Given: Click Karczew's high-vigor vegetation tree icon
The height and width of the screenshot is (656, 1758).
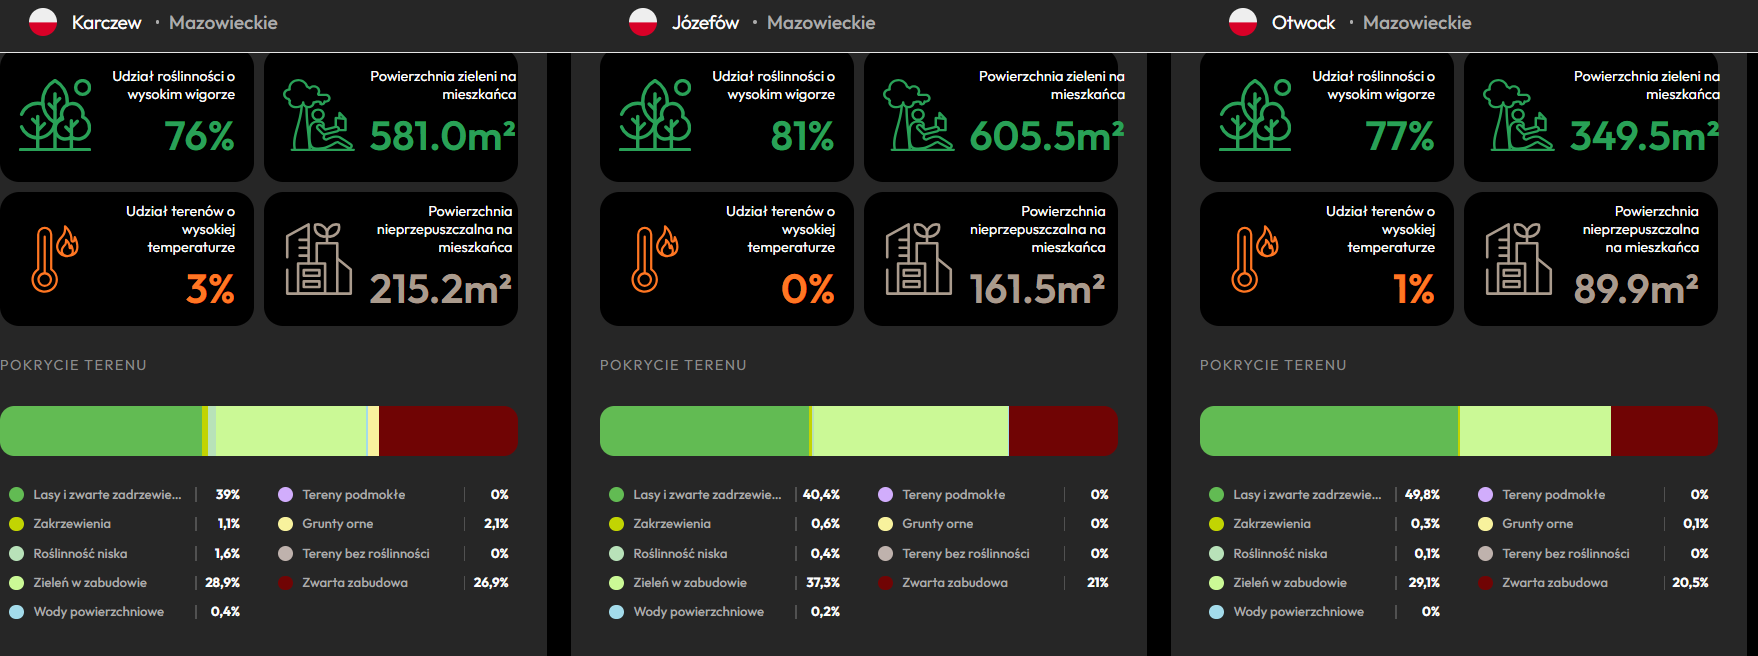Looking at the screenshot, I should (x=56, y=115).
